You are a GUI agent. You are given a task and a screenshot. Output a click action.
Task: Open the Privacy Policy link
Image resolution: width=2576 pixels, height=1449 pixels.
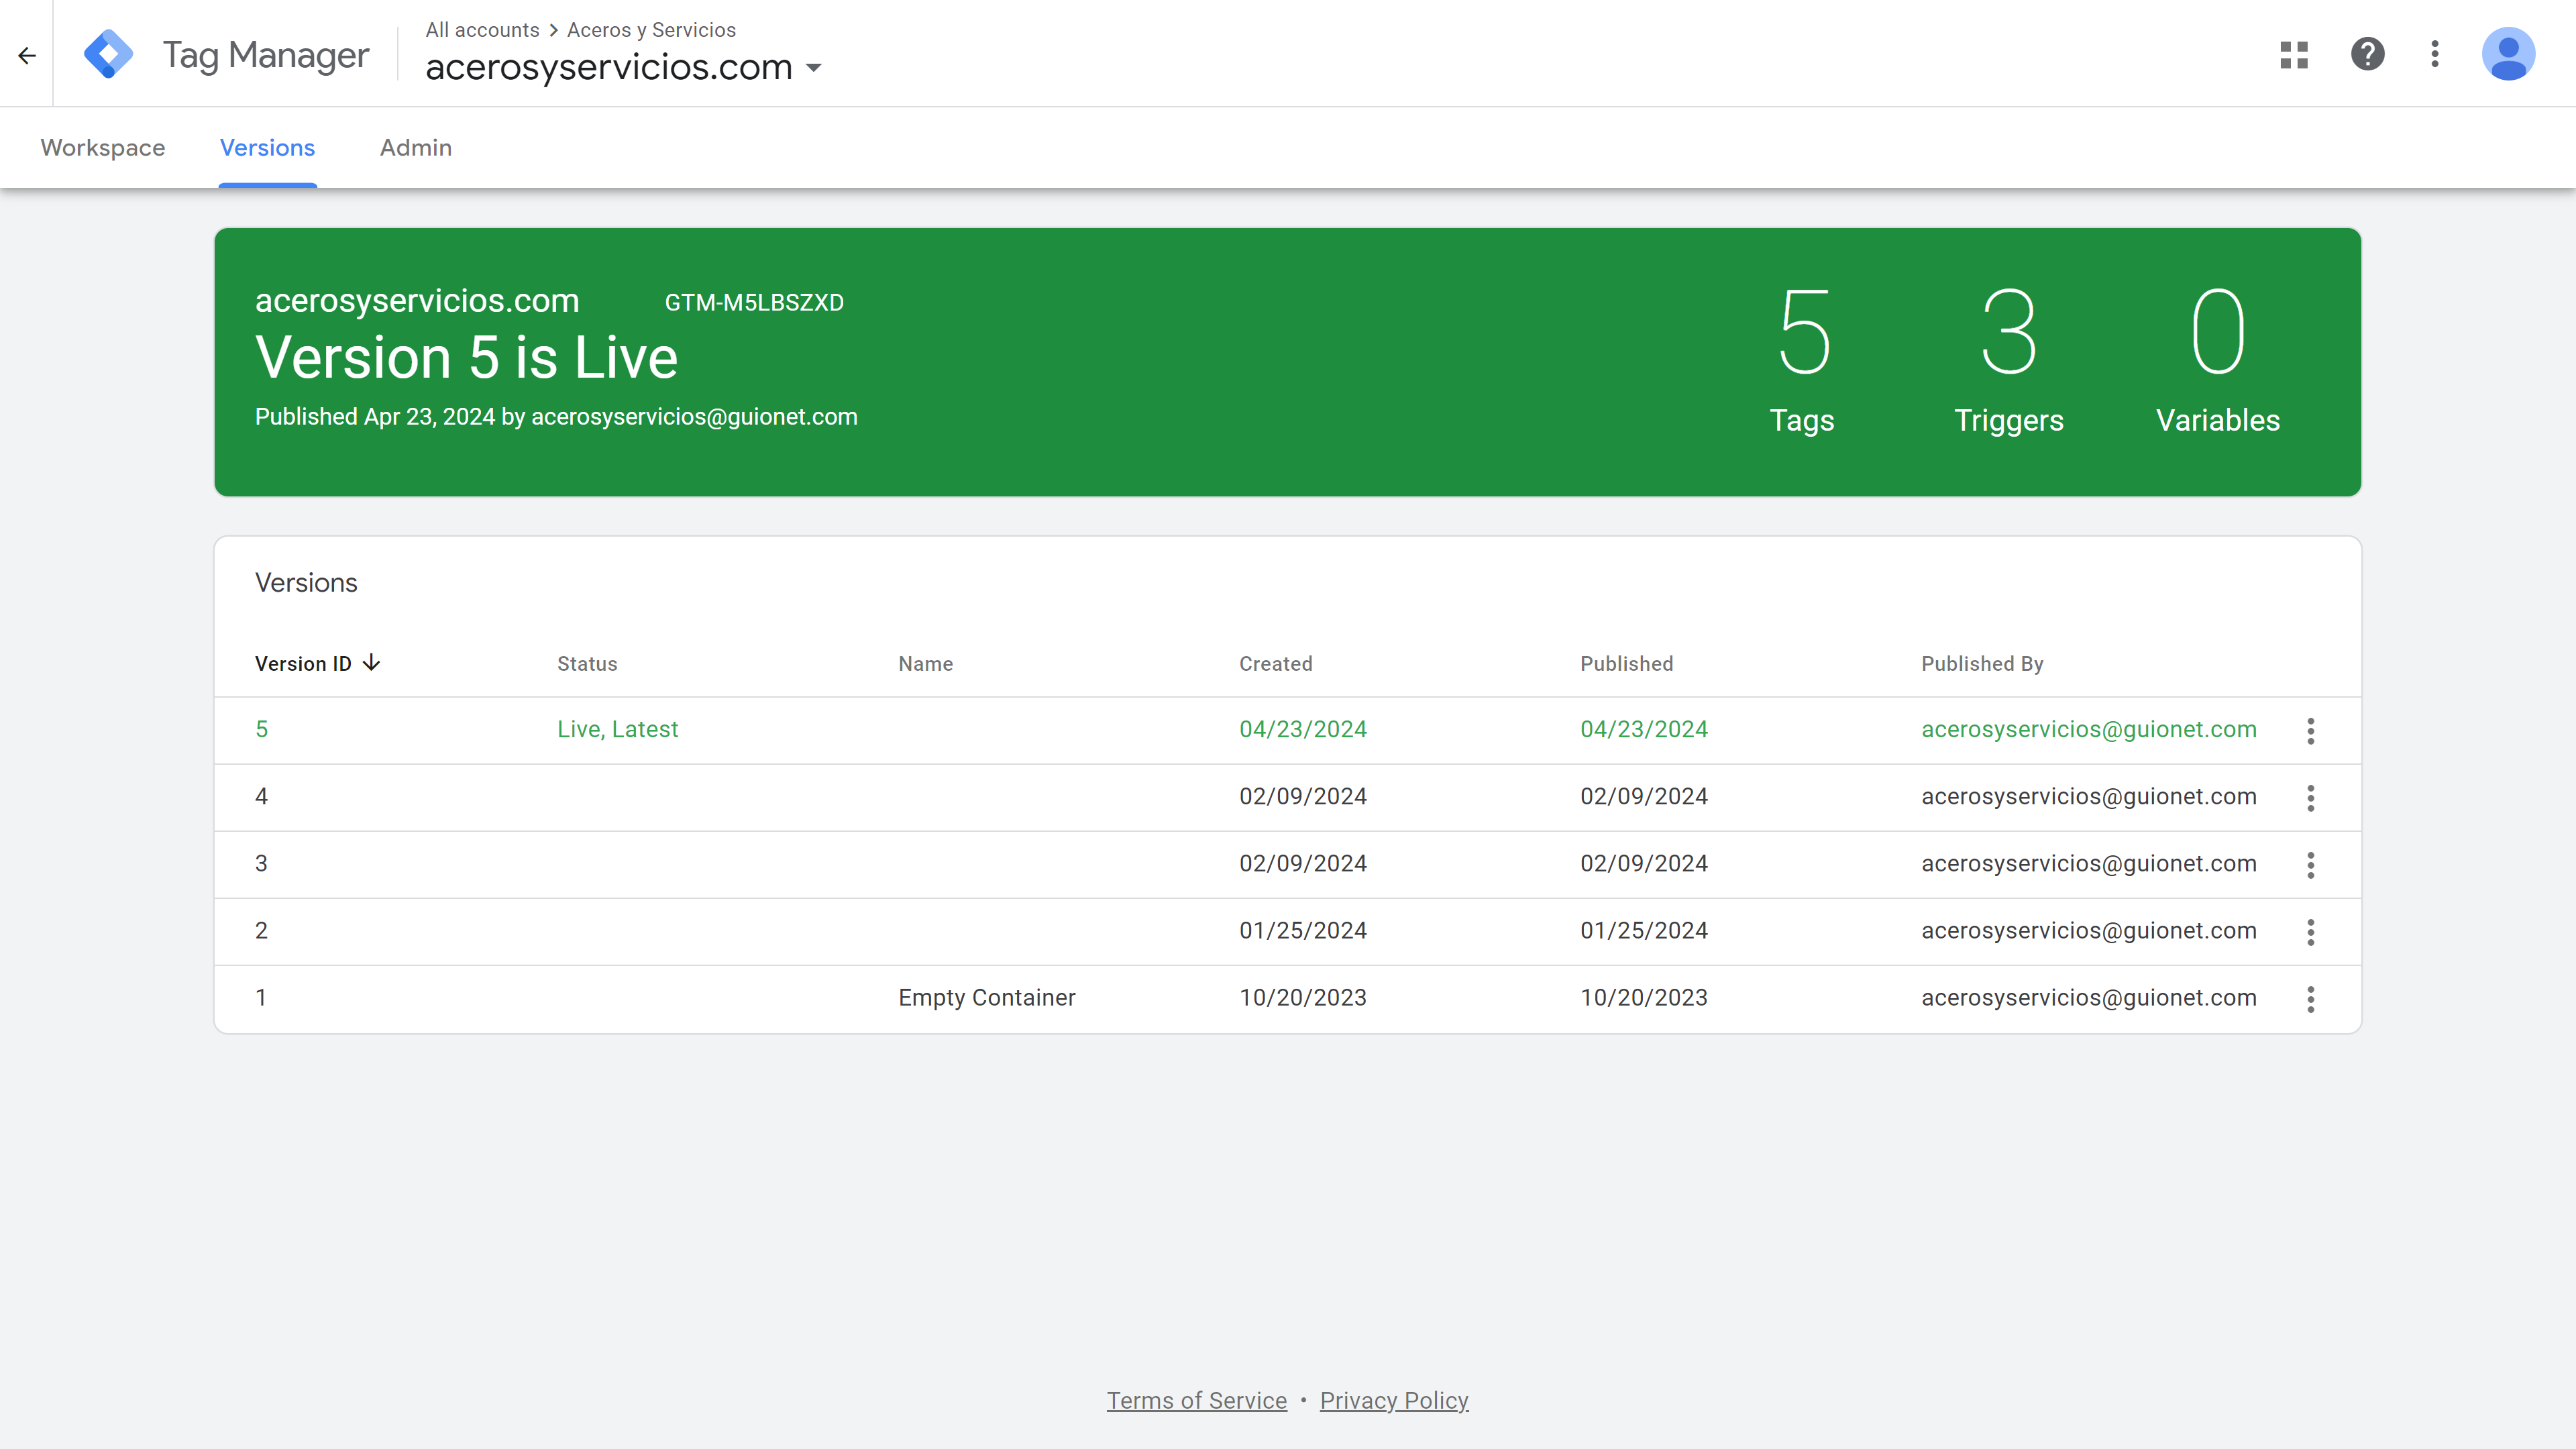point(1394,1400)
